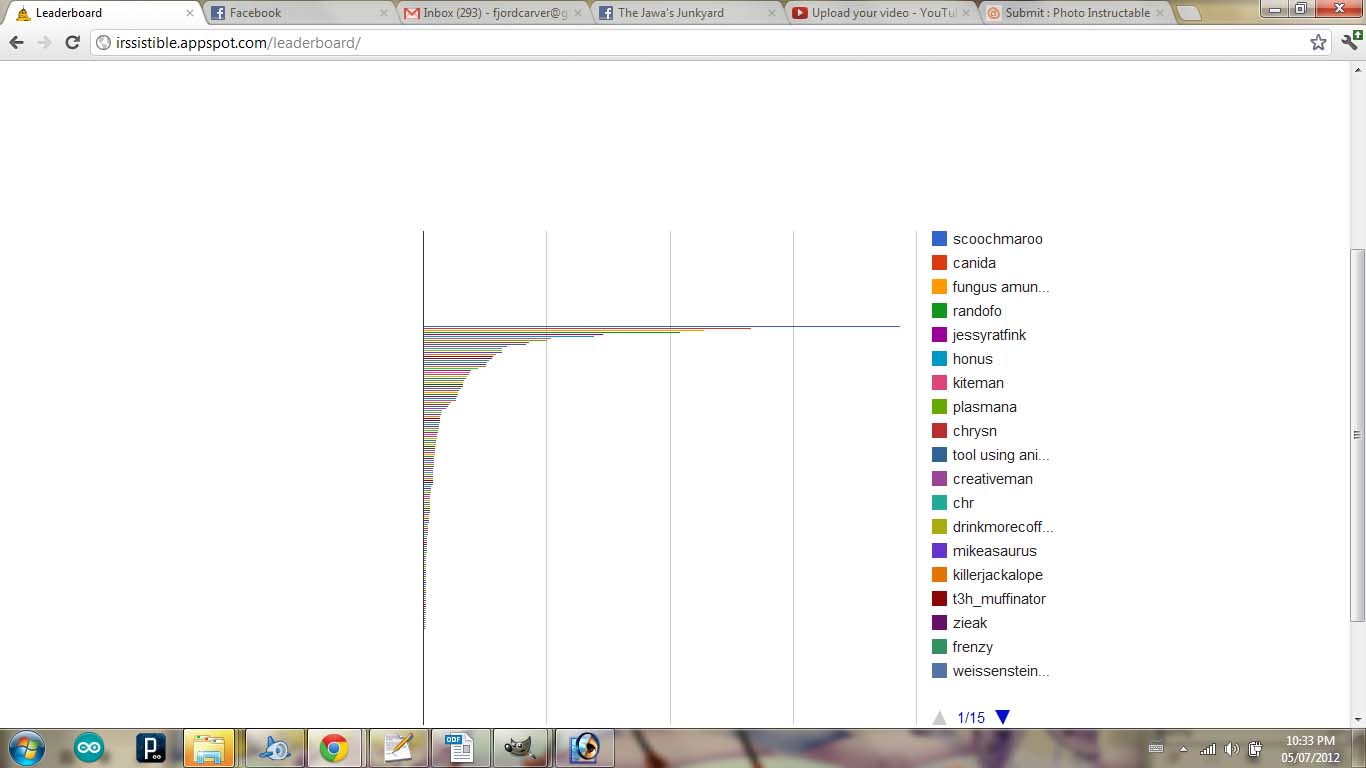
Task: Click the site info globe icon
Action: click(x=104, y=43)
